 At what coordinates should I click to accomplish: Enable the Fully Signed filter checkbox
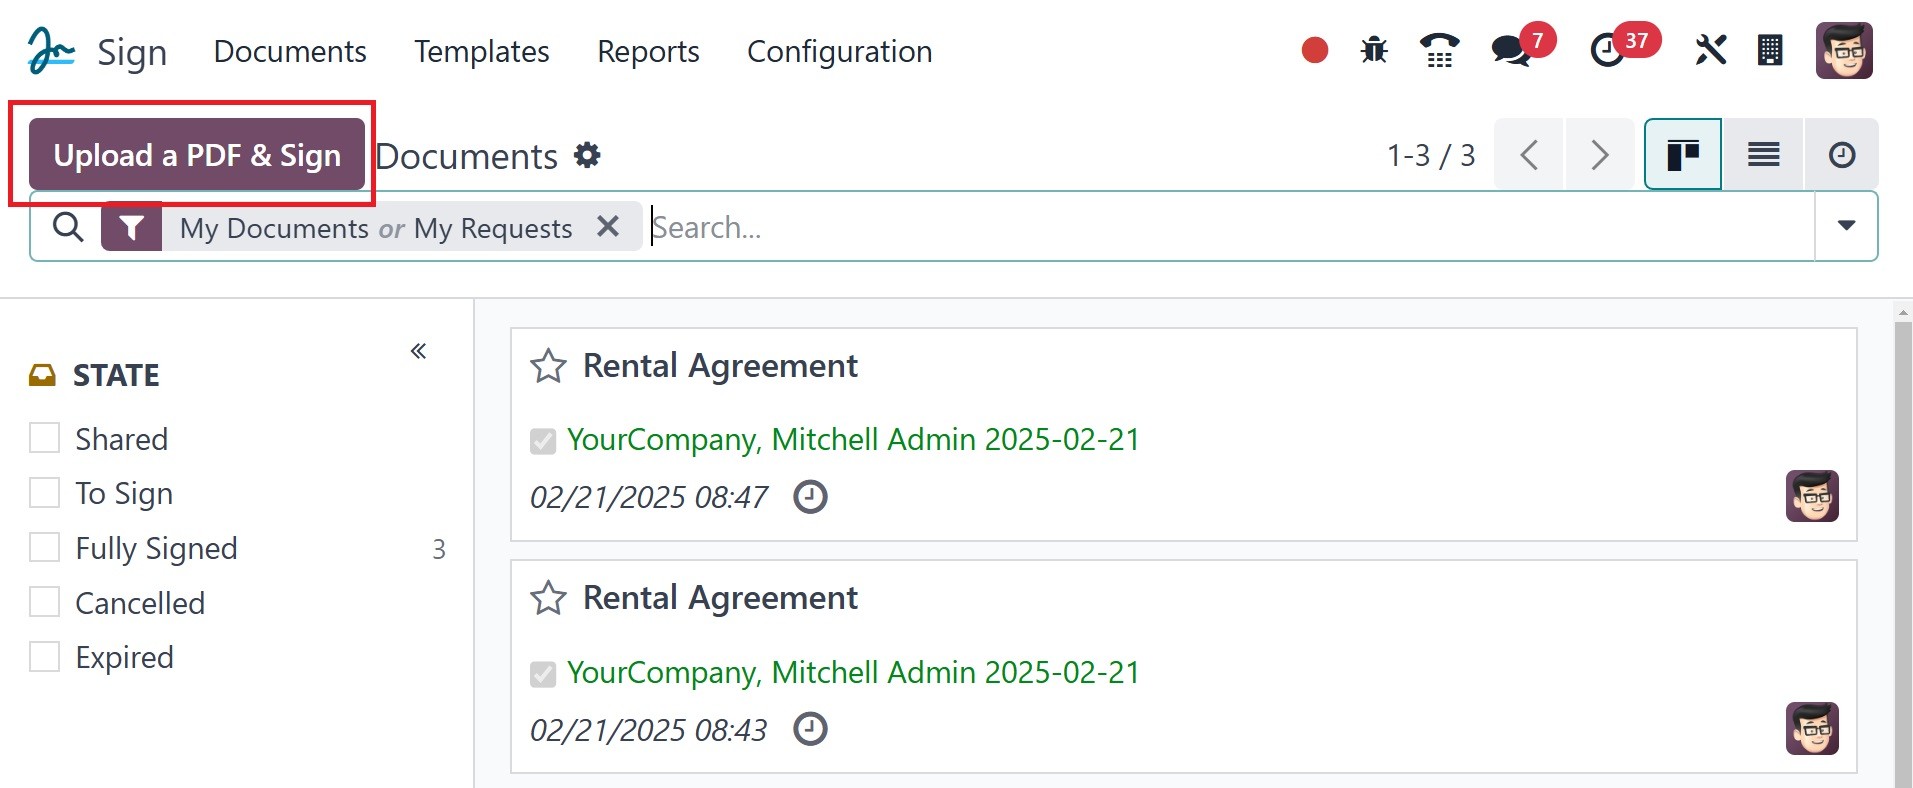pos(44,547)
